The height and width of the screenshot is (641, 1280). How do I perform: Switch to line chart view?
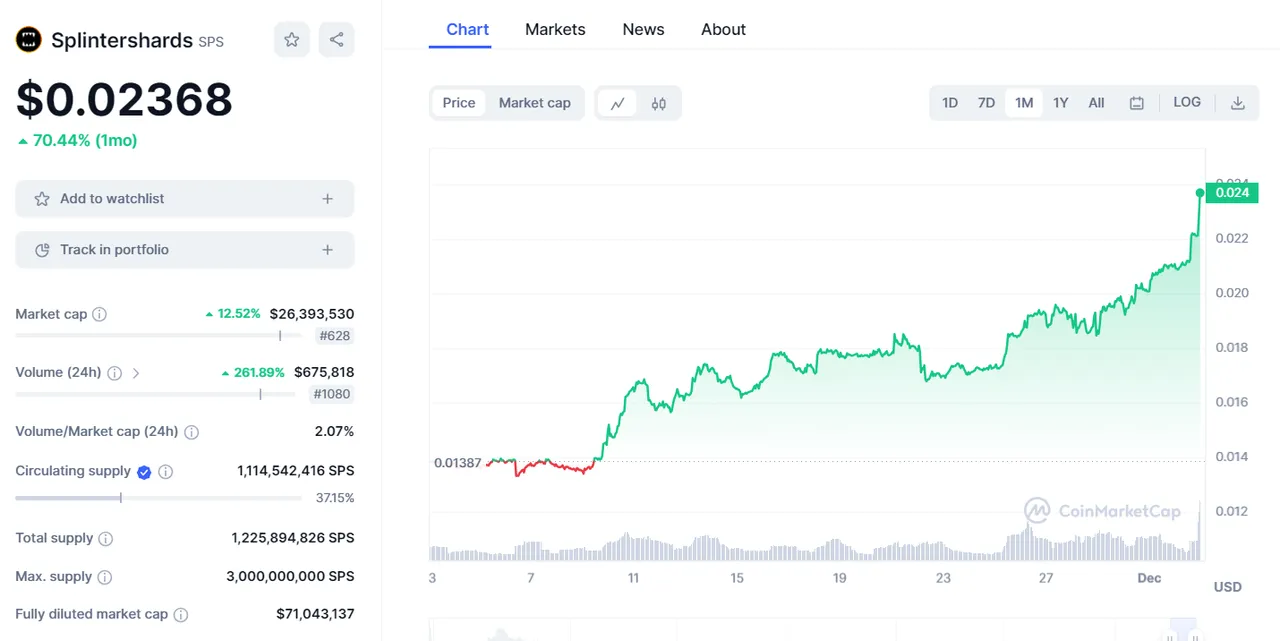(x=617, y=103)
